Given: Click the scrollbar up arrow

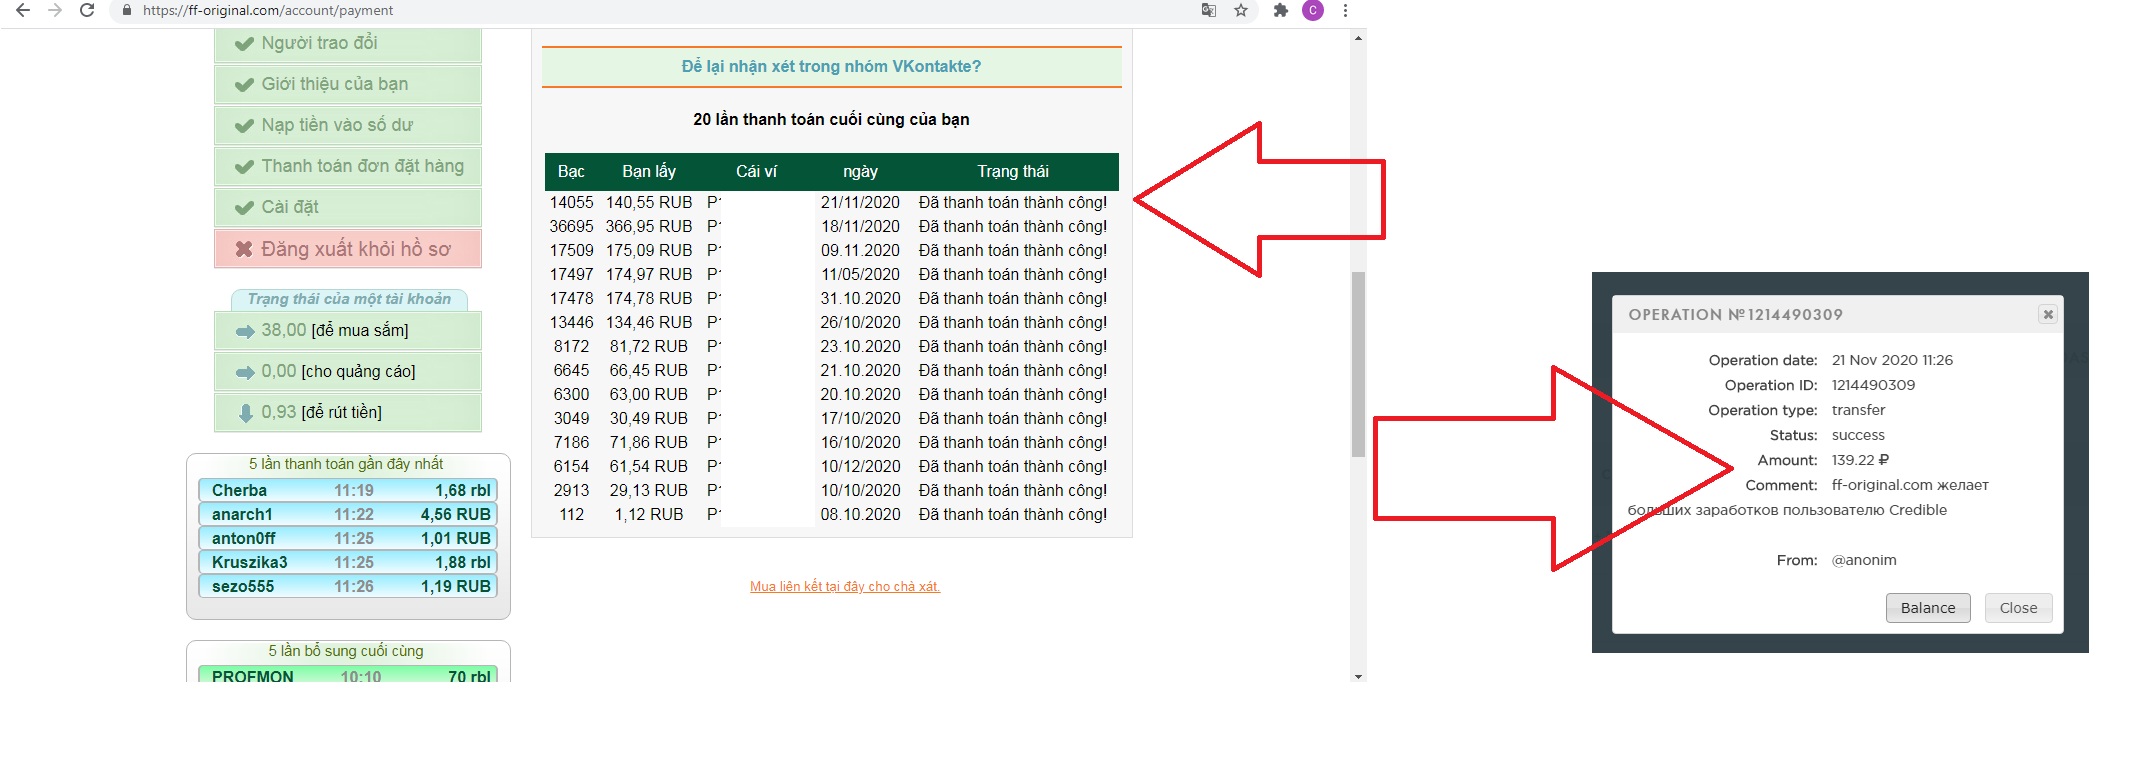Looking at the screenshot, I should click(x=1358, y=38).
